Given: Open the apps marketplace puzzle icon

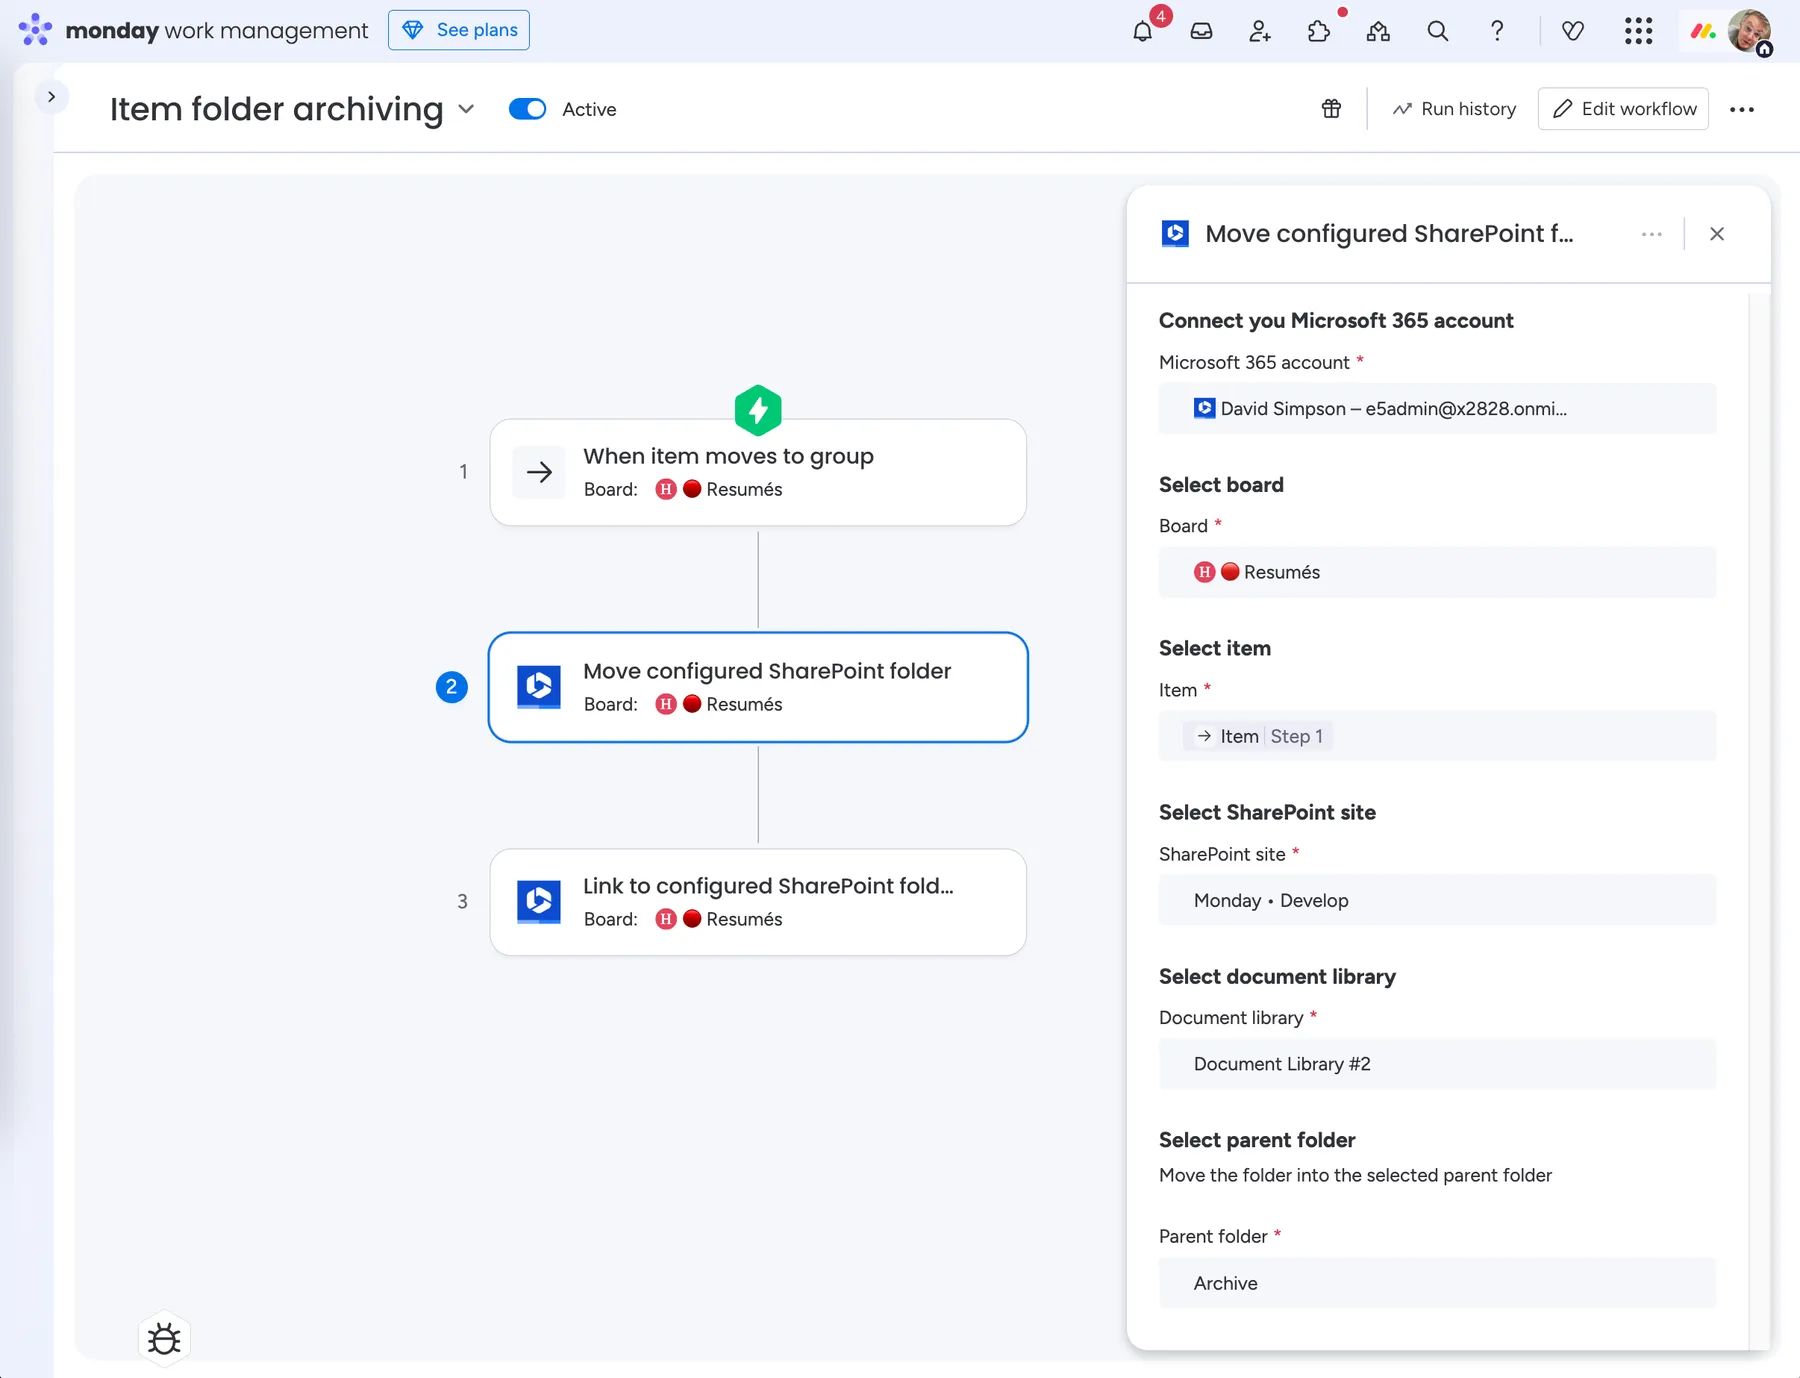Looking at the screenshot, I should click(1319, 31).
